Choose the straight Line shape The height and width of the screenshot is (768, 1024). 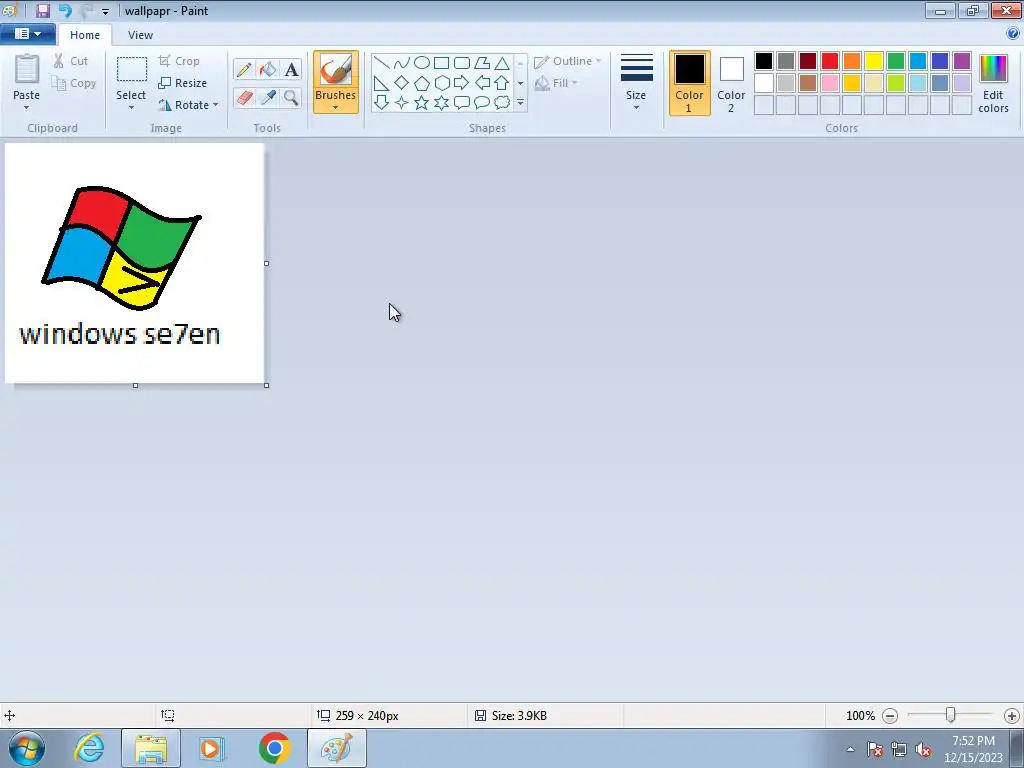click(x=381, y=63)
